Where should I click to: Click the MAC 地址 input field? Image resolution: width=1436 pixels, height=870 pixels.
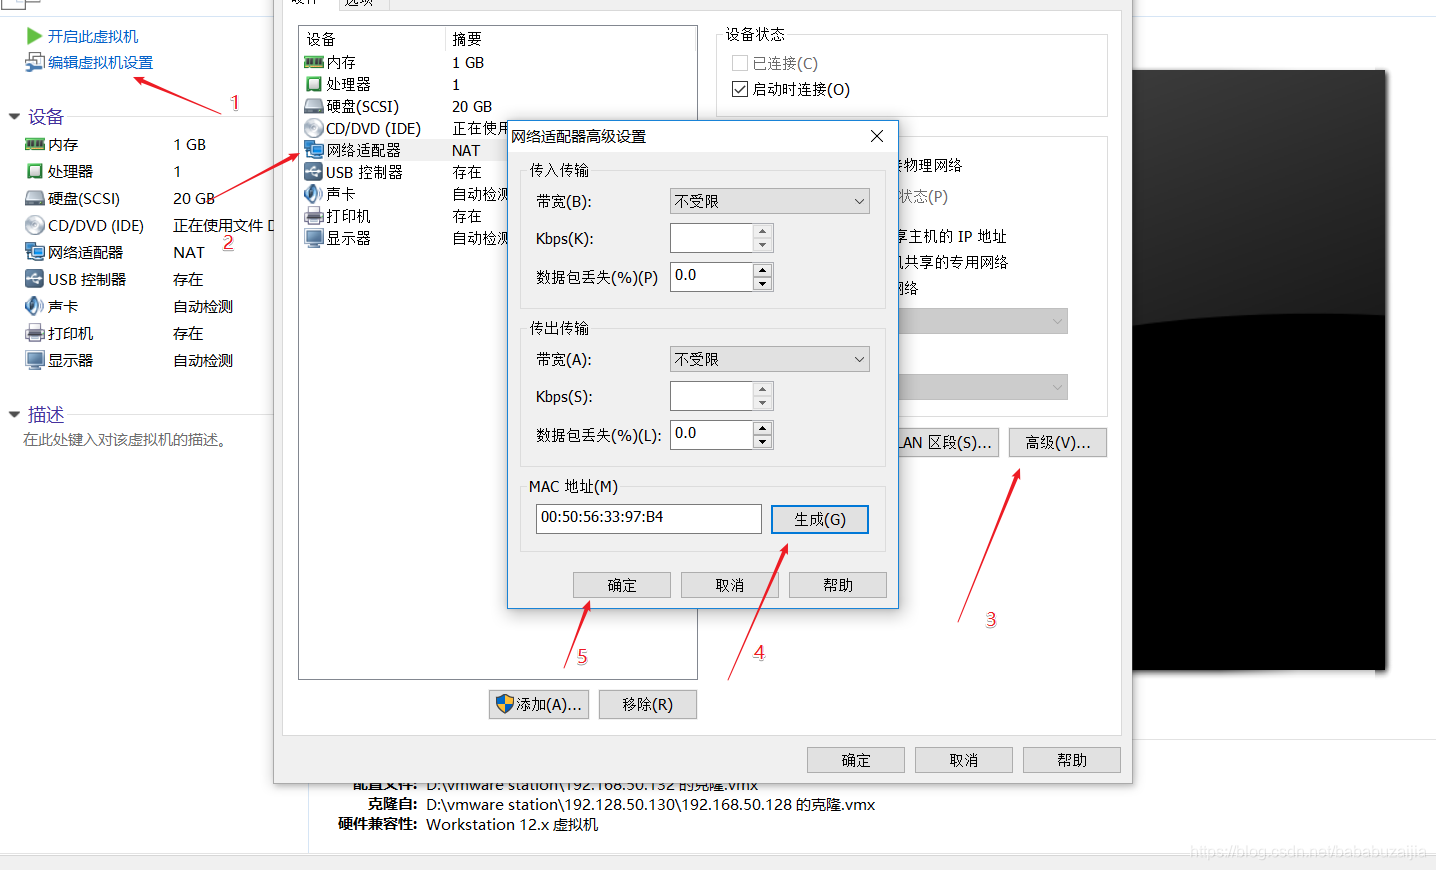click(649, 518)
